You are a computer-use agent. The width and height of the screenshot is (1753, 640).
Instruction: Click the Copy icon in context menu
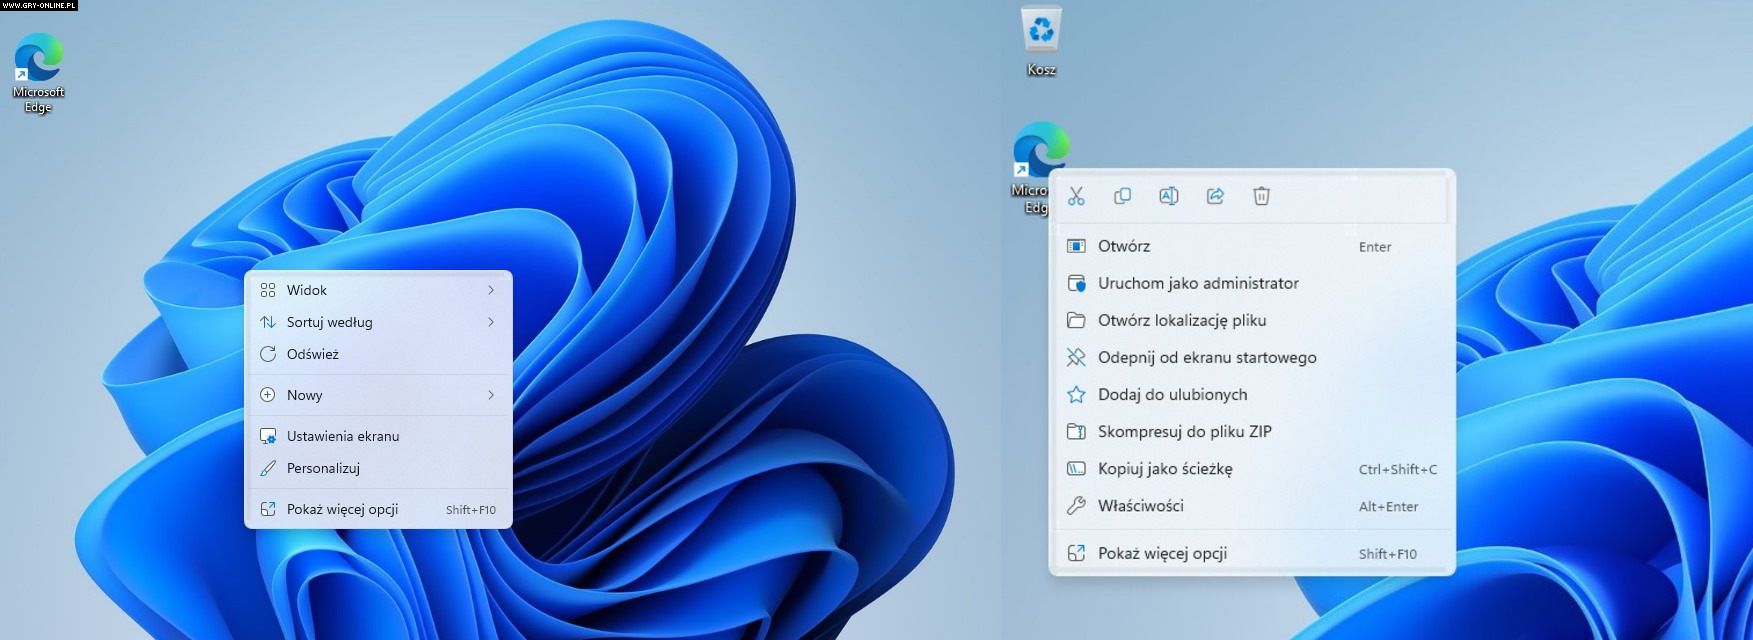(1122, 196)
